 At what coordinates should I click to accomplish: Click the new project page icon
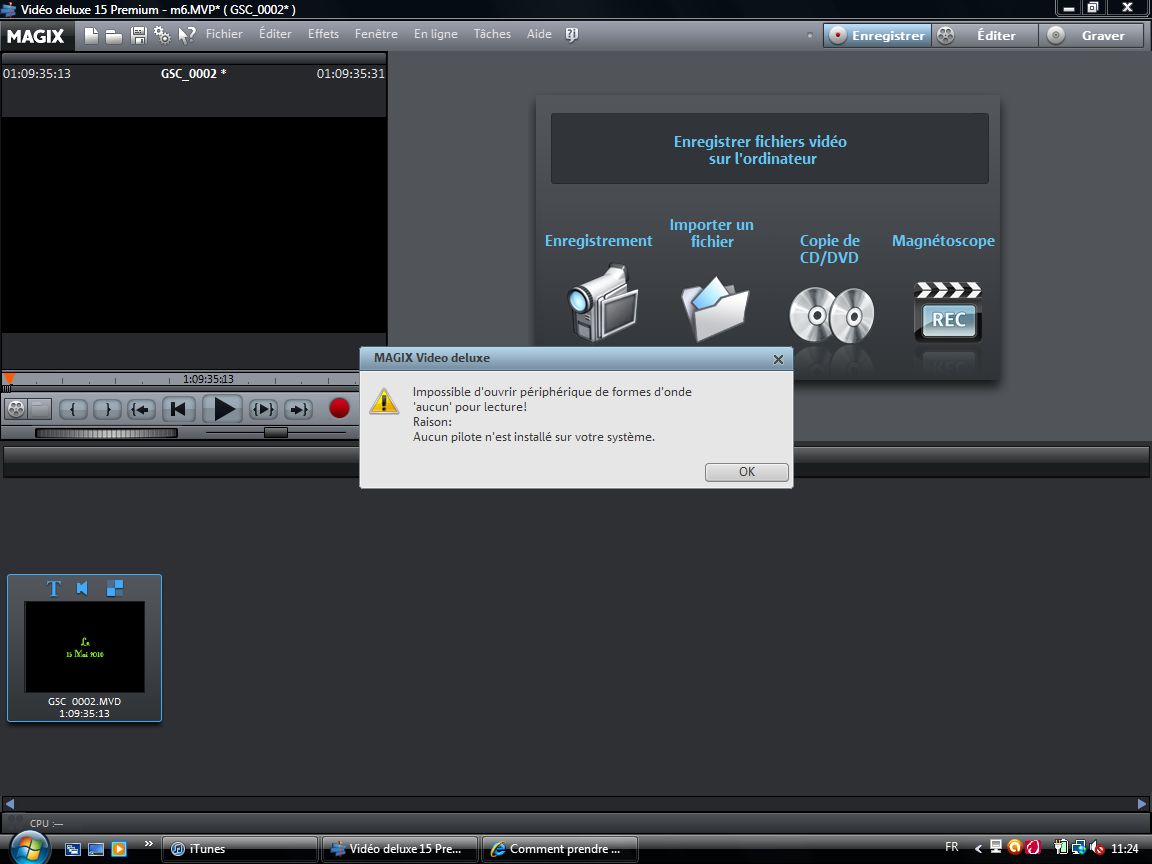tap(92, 35)
